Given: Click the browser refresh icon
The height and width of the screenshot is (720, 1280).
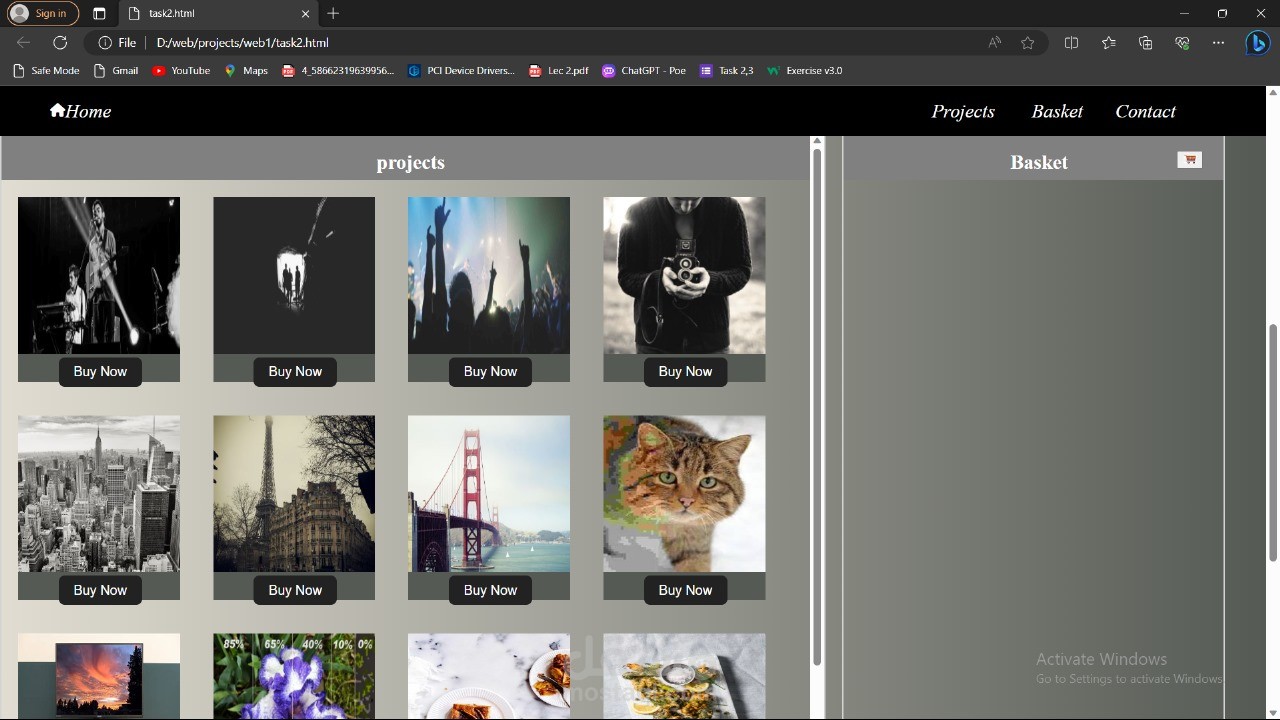Looking at the screenshot, I should click(x=60, y=43).
